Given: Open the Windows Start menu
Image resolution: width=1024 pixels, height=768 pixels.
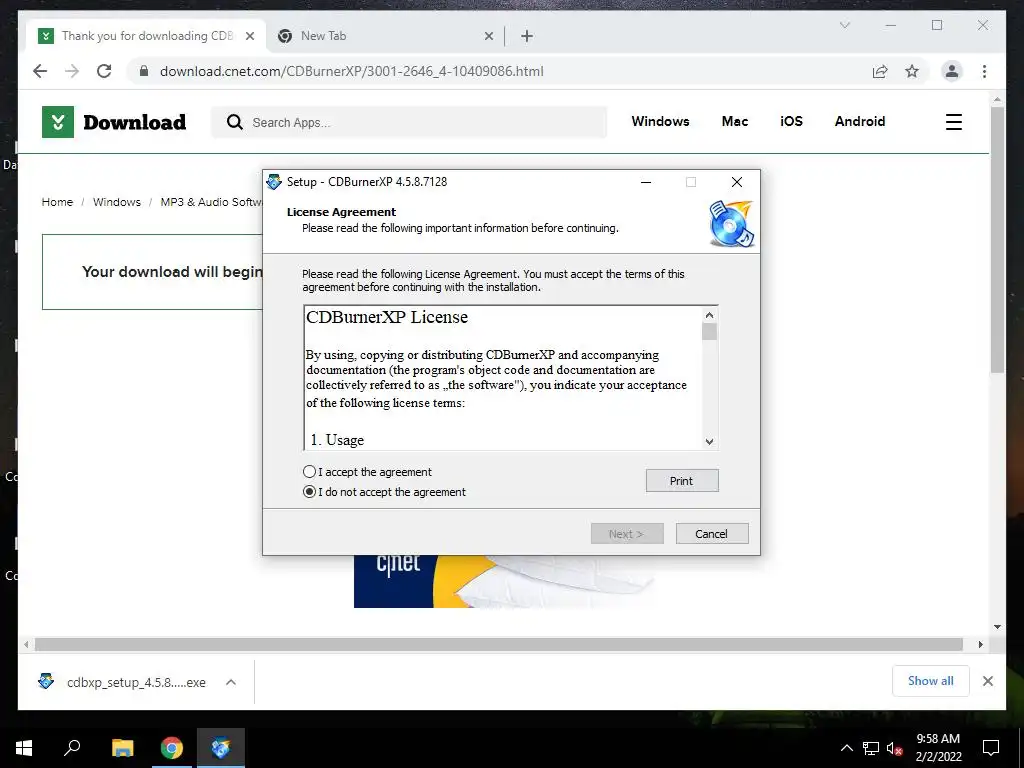Looking at the screenshot, I should 24,748.
